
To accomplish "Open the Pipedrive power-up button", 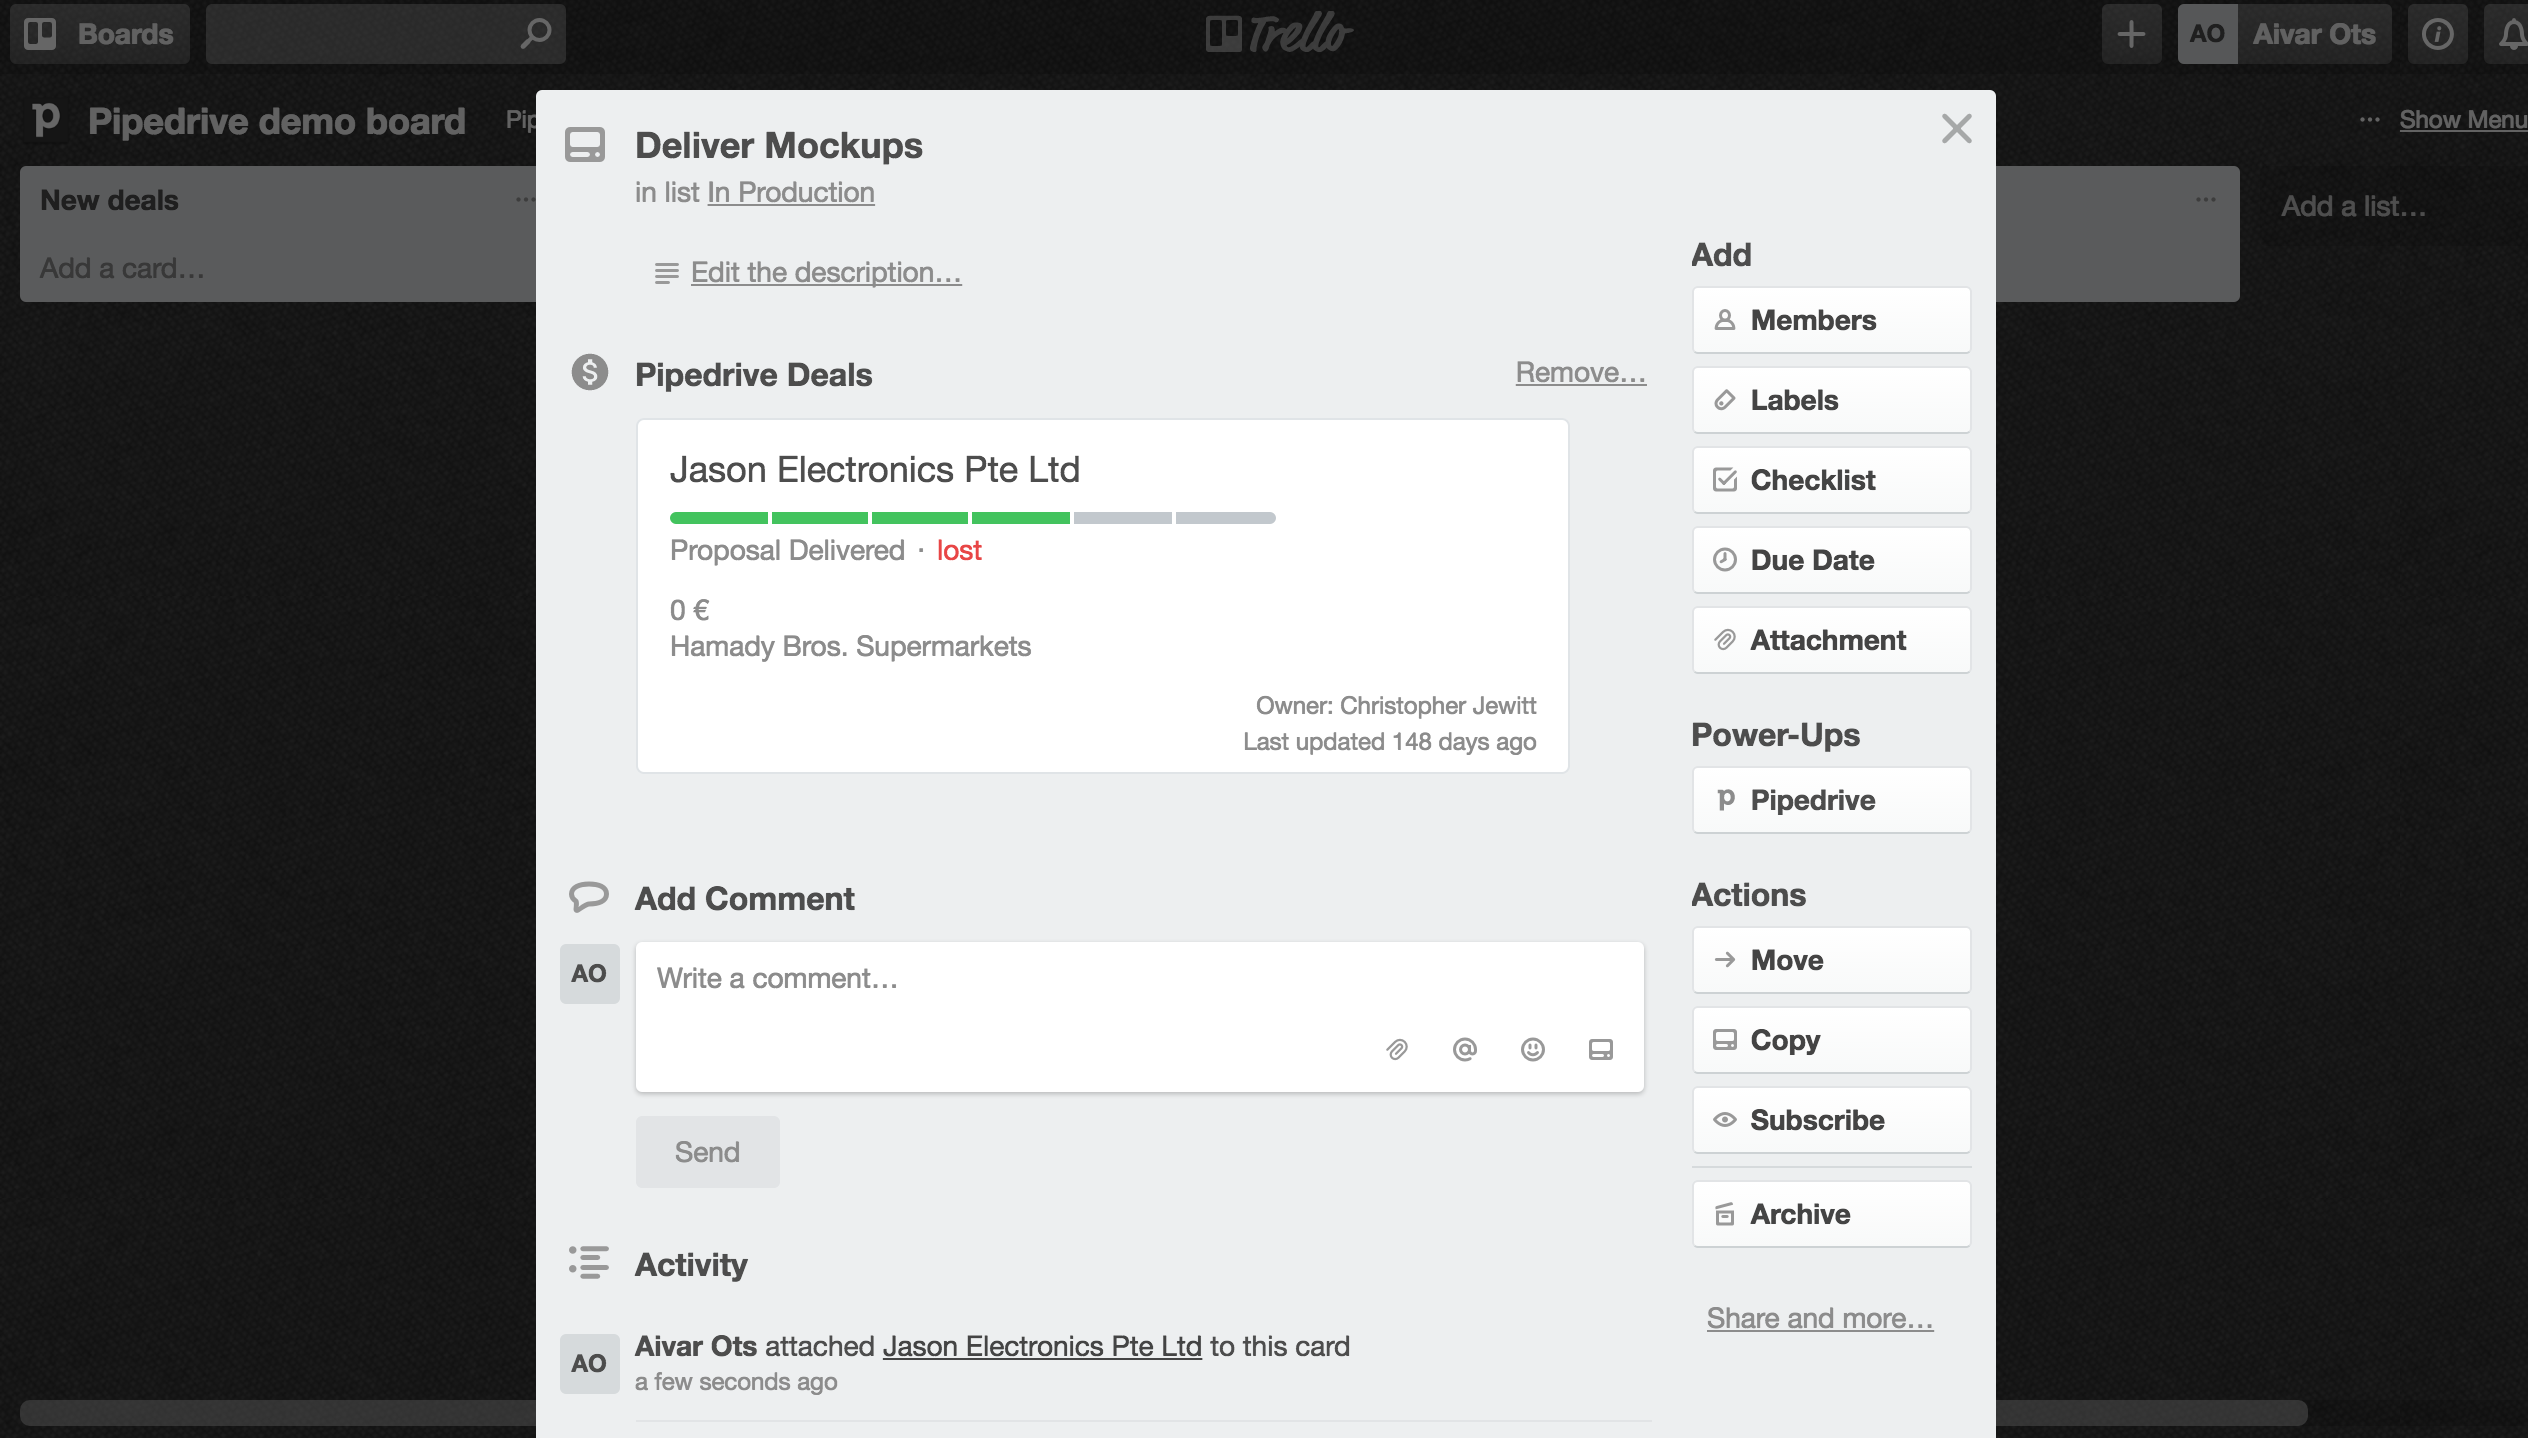I will tap(1831, 800).
